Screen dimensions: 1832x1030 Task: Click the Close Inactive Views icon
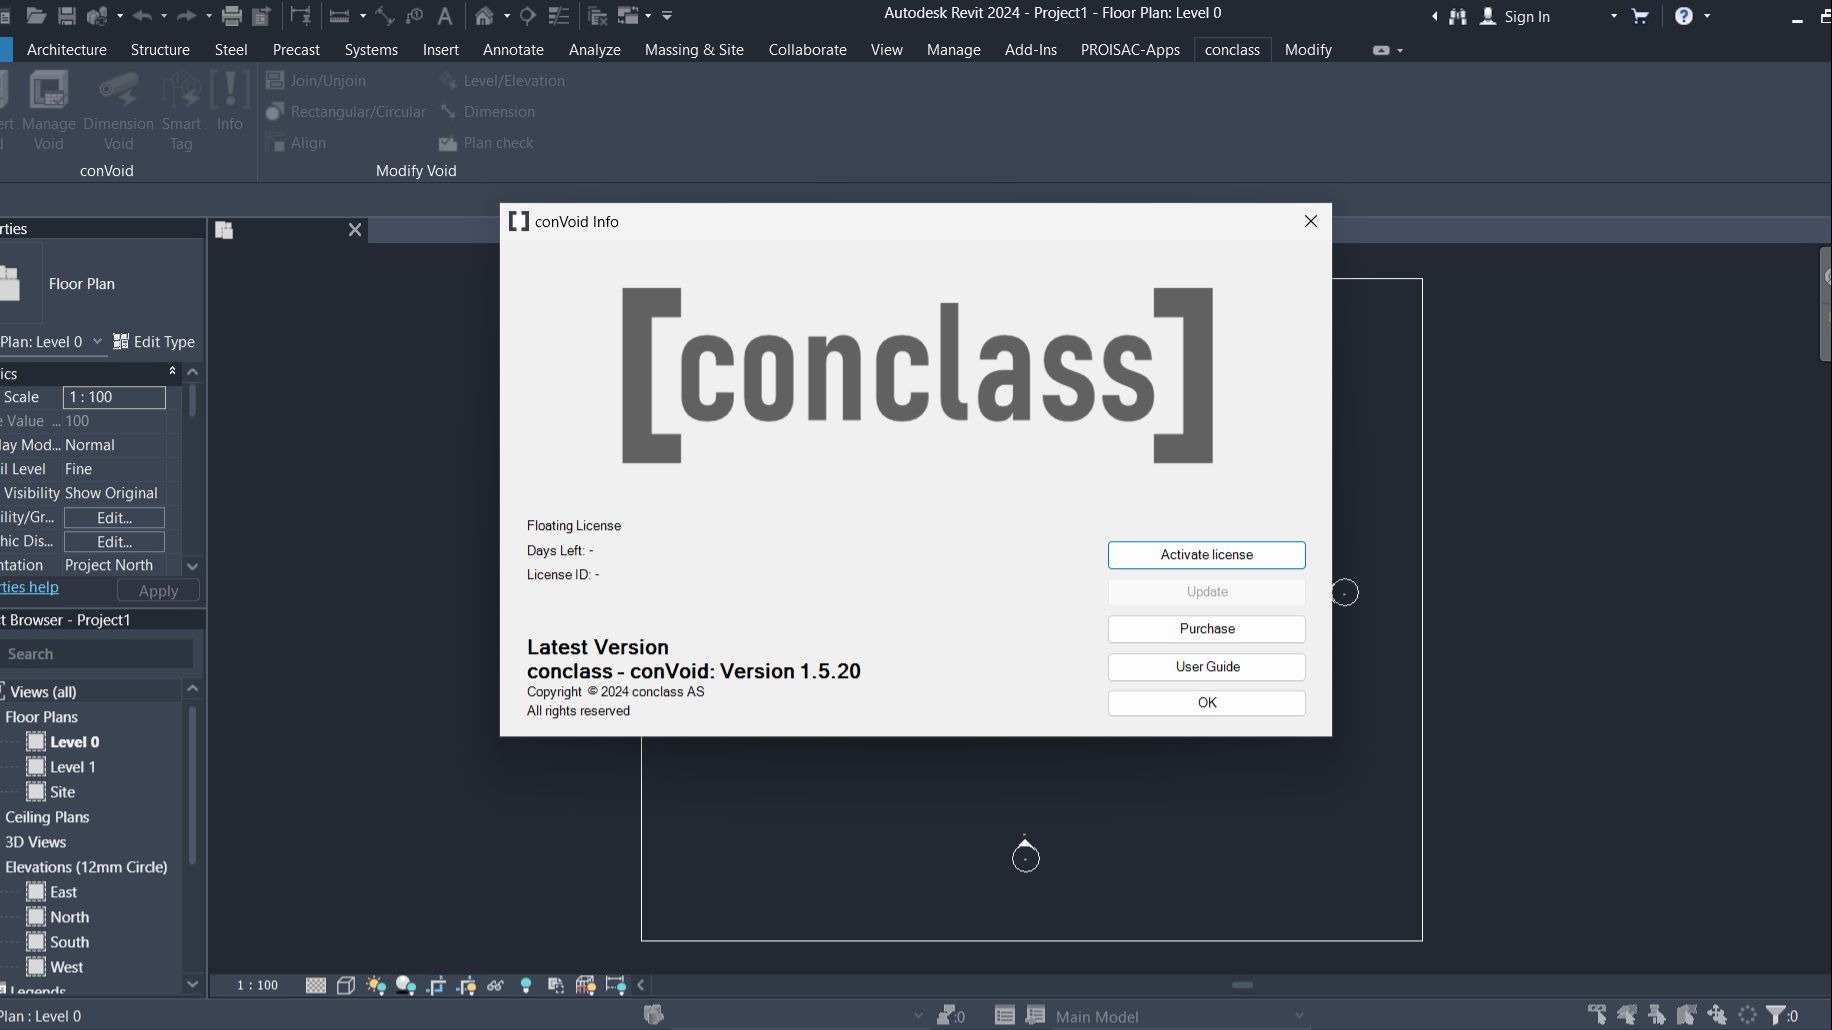coord(598,16)
